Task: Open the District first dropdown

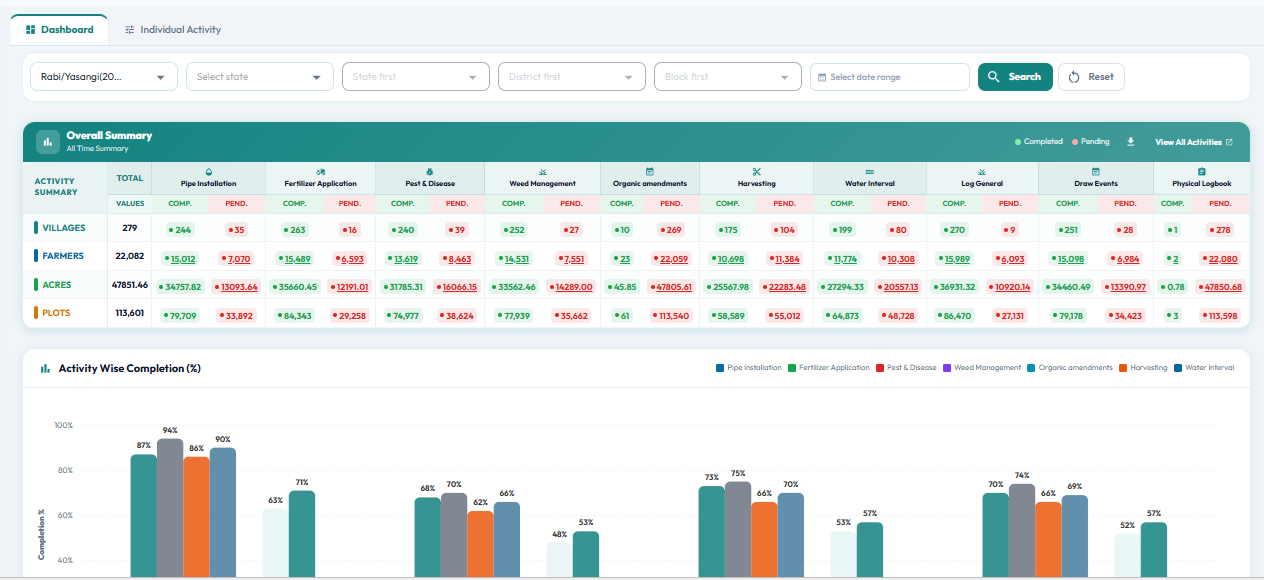Action: click(572, 77)
